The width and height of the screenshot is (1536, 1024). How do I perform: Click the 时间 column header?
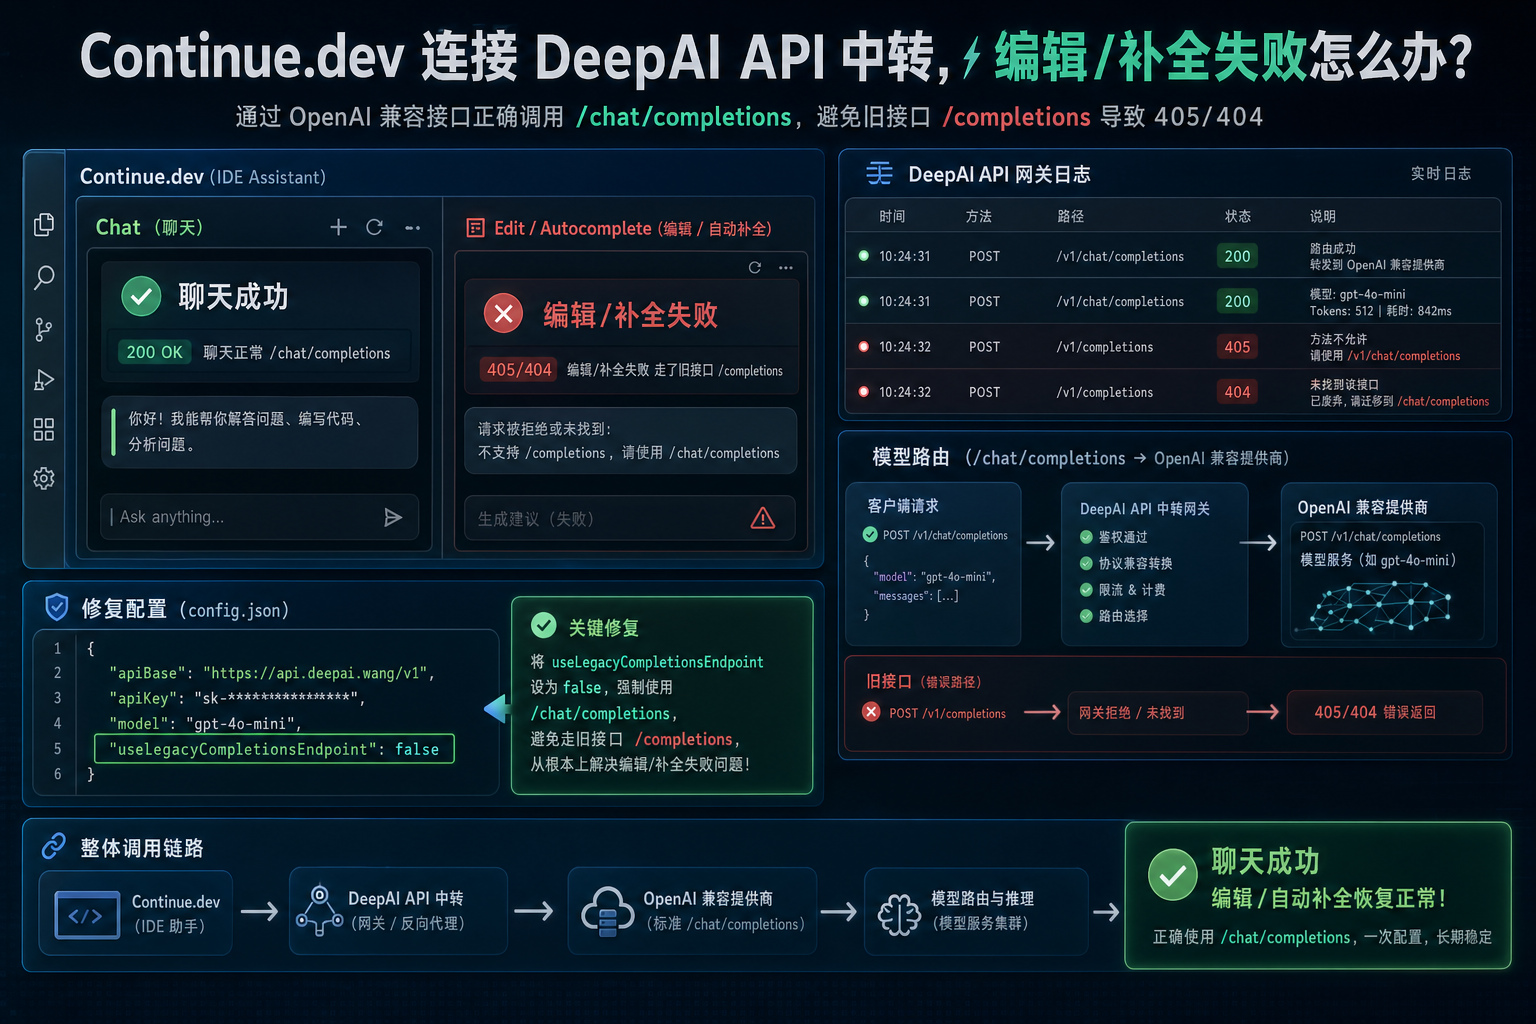point(892,216)
